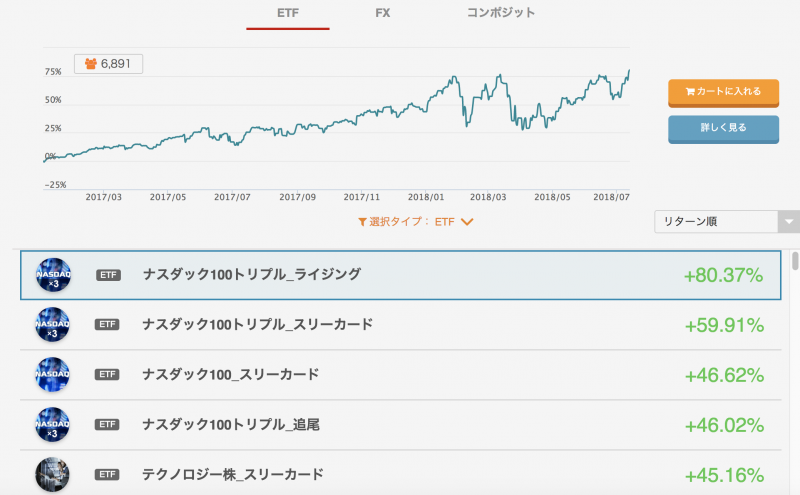Click the ETF badge on 追尾 row
Screen dimensions: 800x495
click(x=107, y=425)
